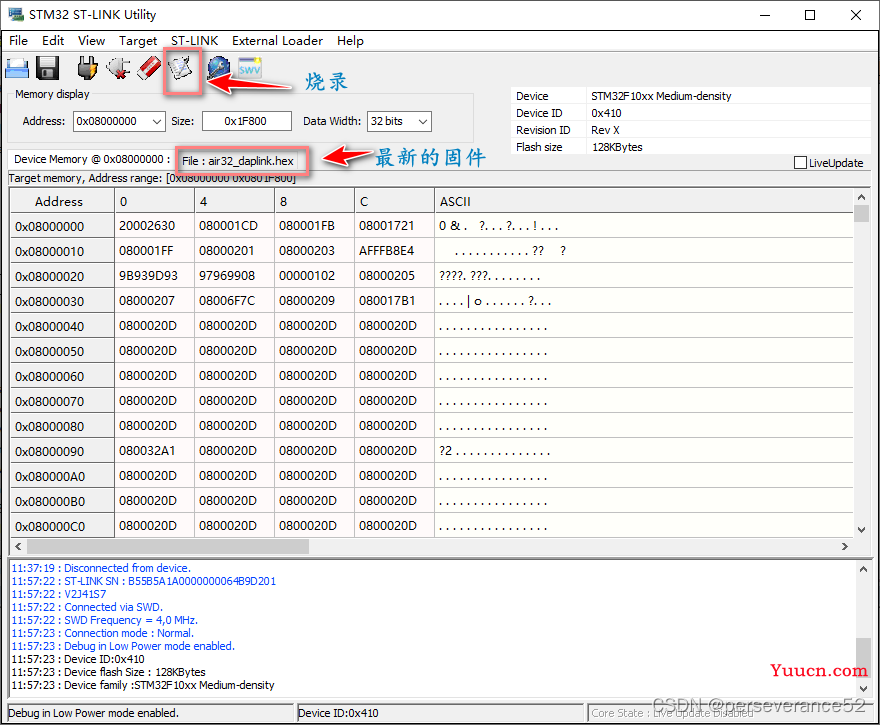
Task: Click the memory grid scroll down arrow
Action: pos(861,530)
